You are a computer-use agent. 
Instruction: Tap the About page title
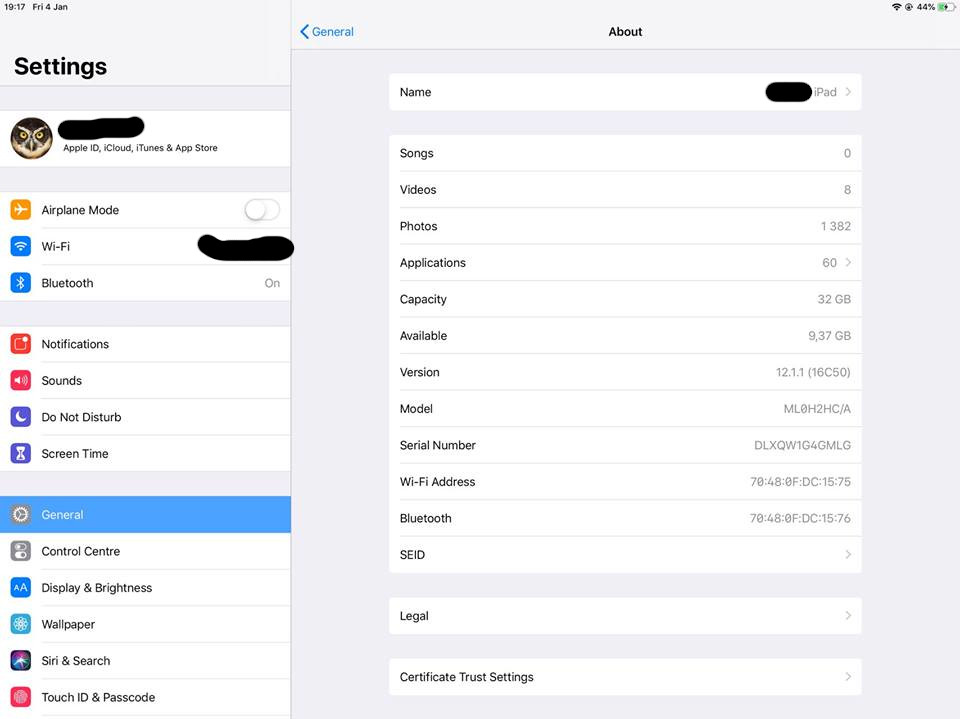click(x=625, y=32)
